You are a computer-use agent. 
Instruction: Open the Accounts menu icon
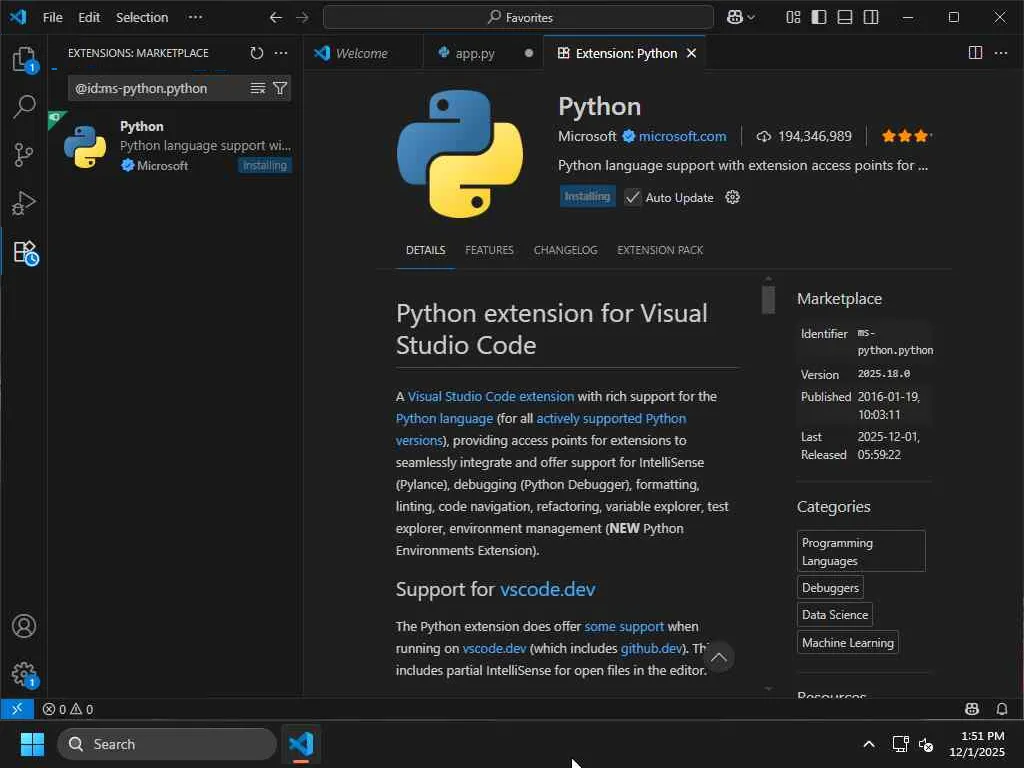[24, 626]
